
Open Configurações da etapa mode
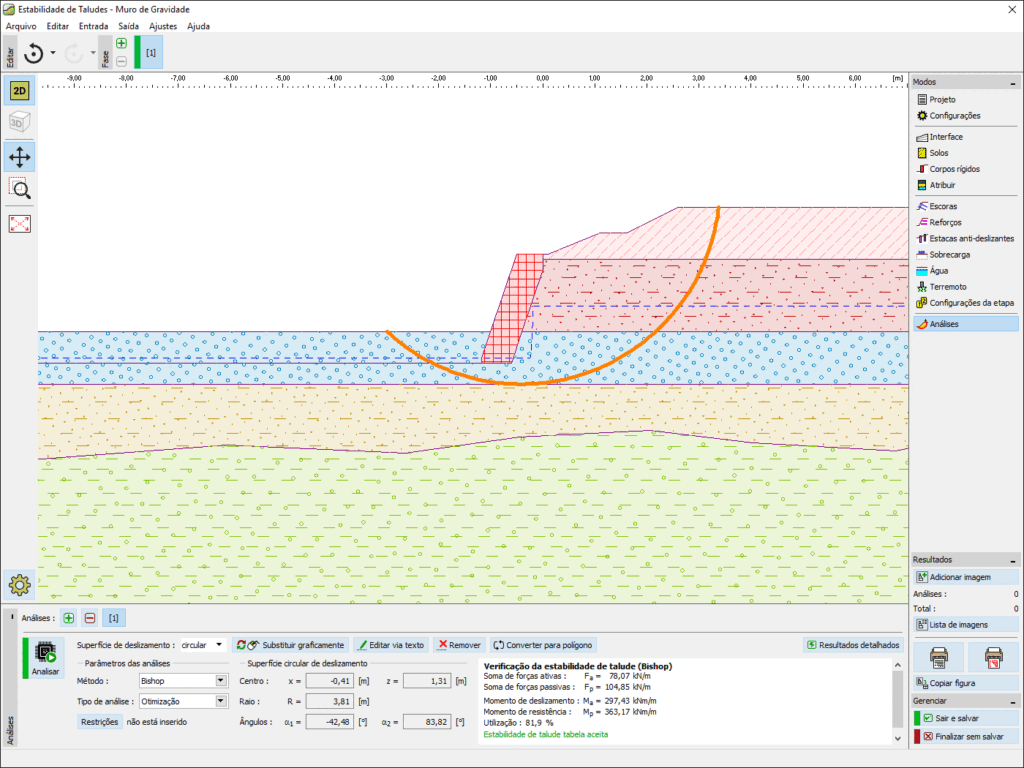pos(965,302)
